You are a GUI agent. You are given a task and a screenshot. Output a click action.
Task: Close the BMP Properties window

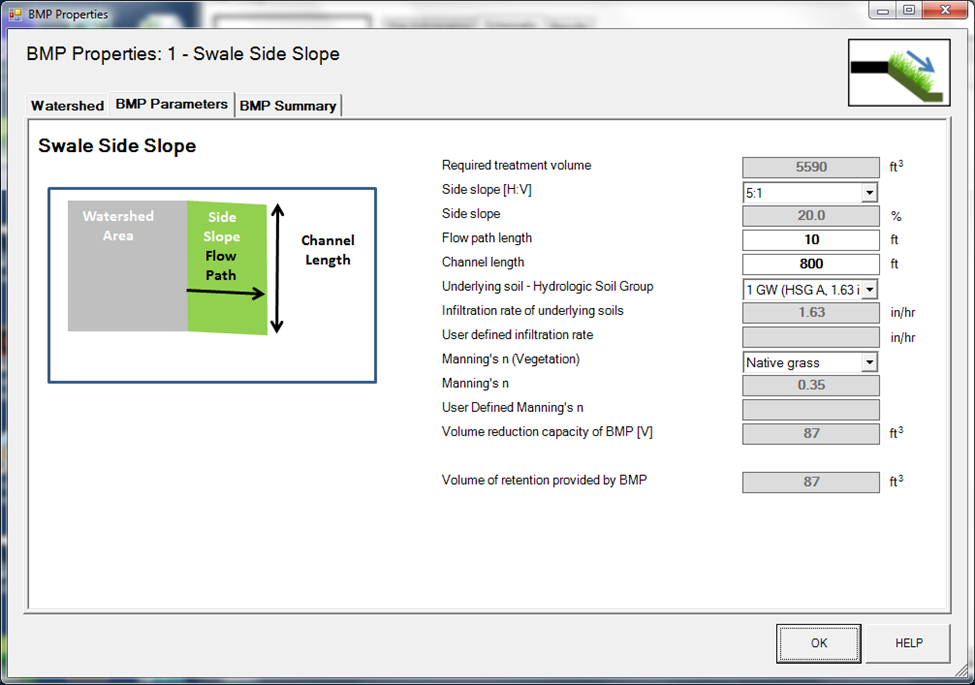[943, 11]
